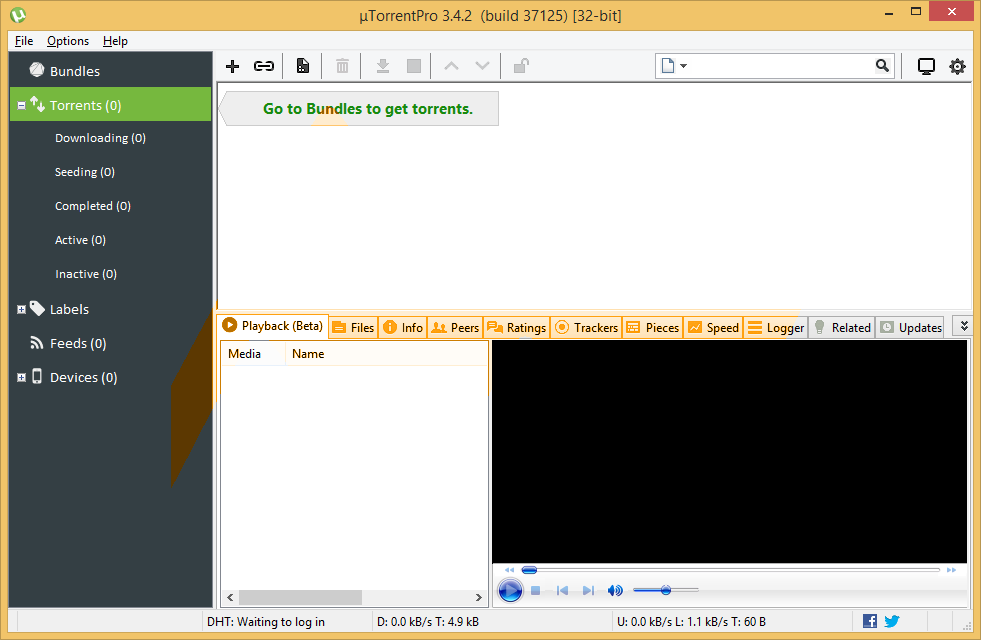Click the unlock padlock toolbar icon
981x640 pixels.
tap(521, 66)
